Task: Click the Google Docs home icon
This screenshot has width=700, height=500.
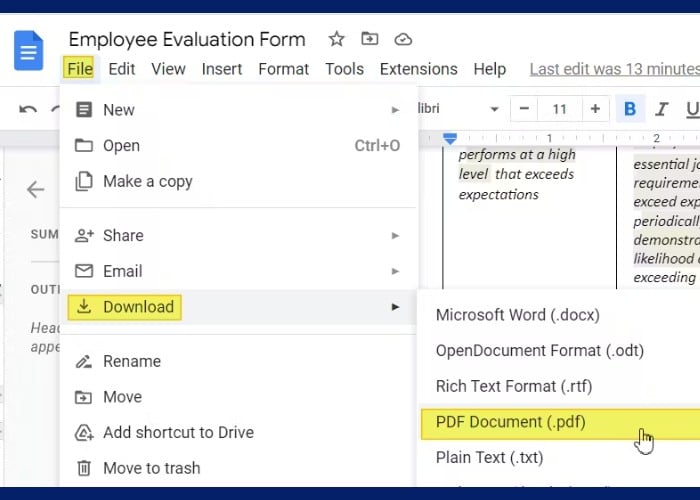Action: [x=29, y=50]
